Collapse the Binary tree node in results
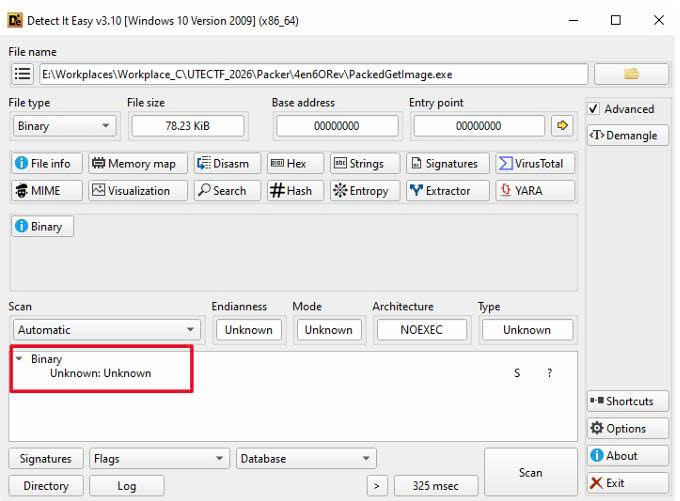This screenshot has height=501, width=680. [x=19, y=359]
